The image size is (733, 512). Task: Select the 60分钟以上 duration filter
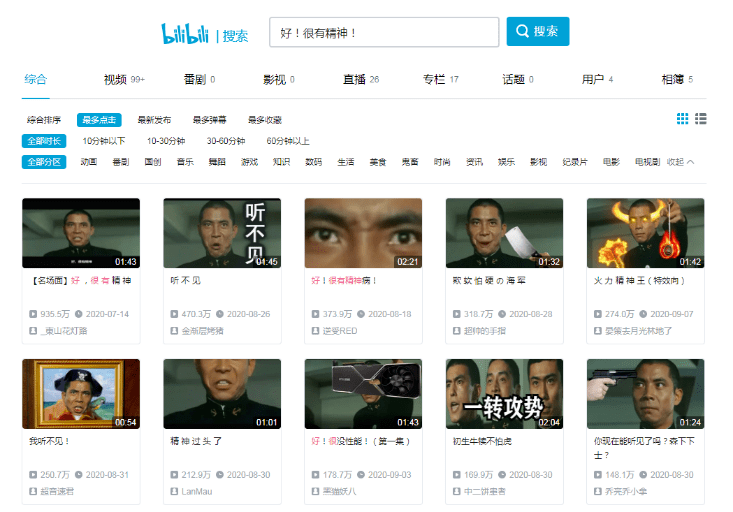(288, 141)
